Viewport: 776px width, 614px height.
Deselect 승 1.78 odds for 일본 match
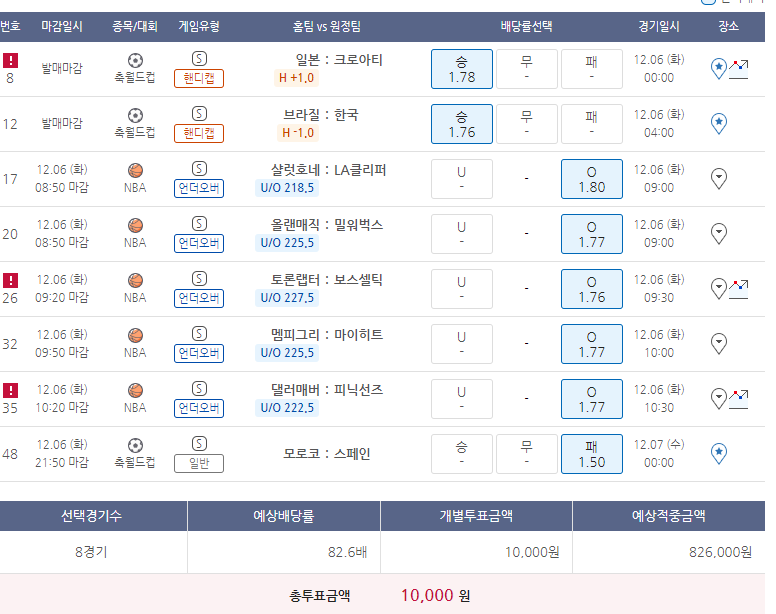point(462,69)
